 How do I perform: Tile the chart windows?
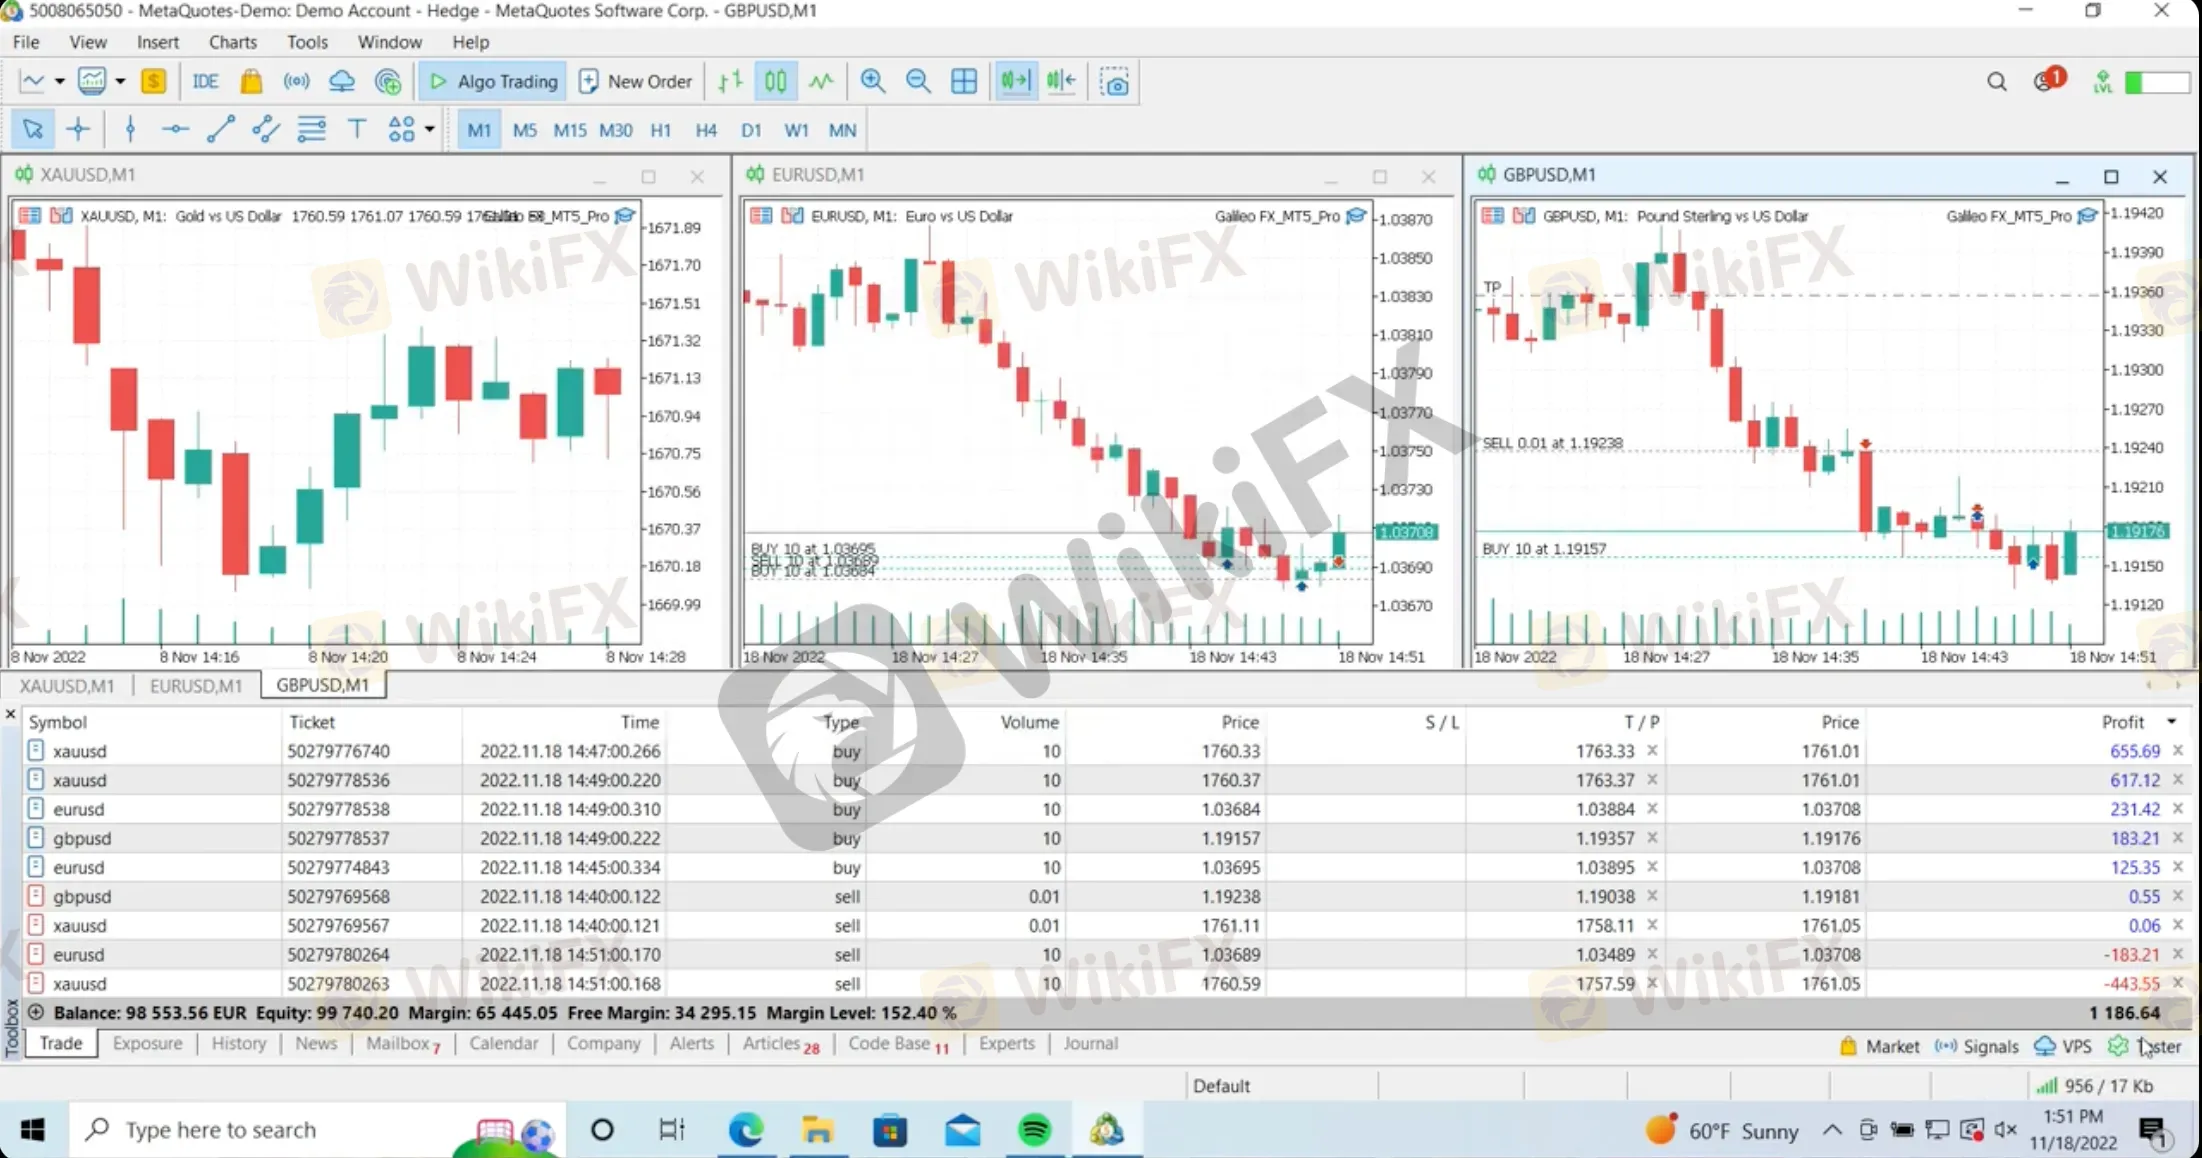pos(963,81)
